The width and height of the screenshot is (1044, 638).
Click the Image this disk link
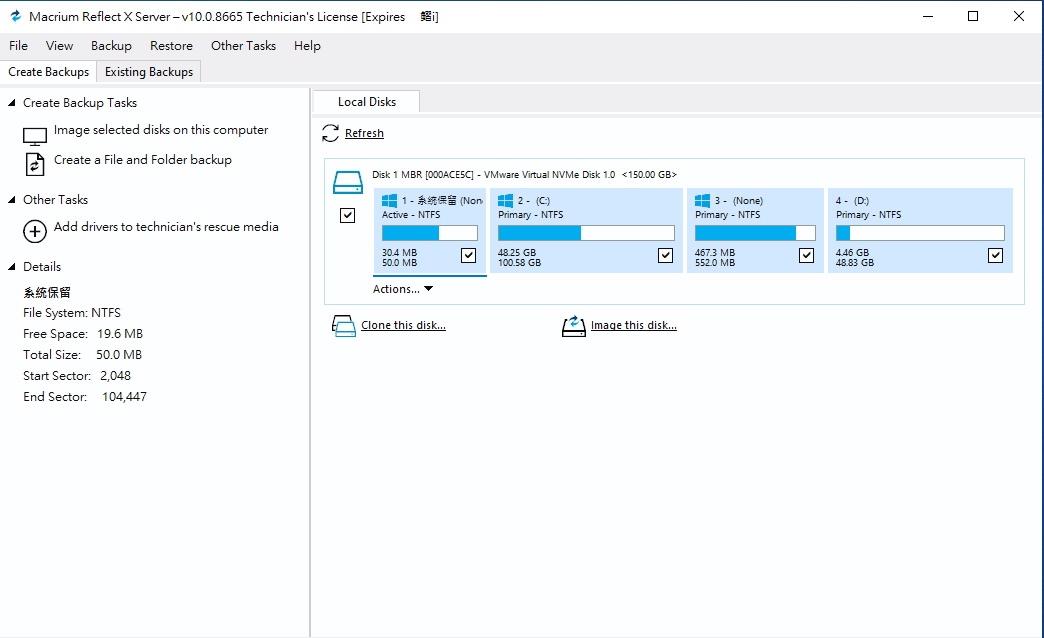pos(633,326)
